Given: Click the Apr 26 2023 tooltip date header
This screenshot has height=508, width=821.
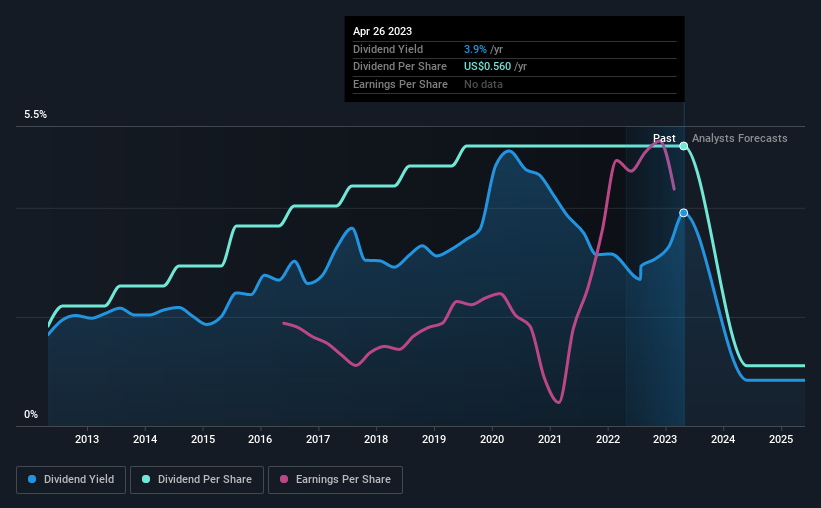Looking at the screenshot, I should (382, 31).
